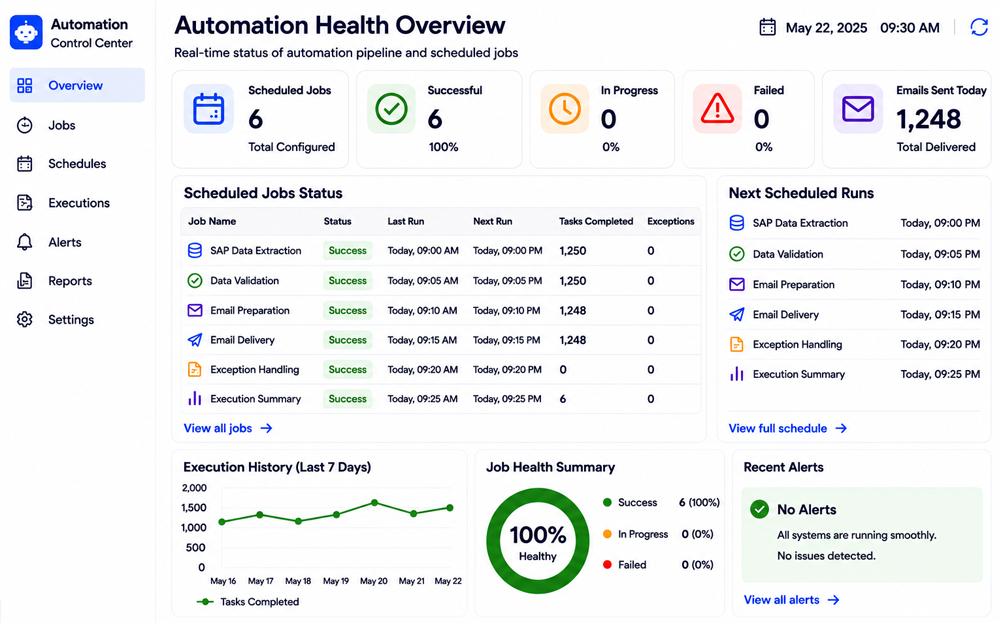Select SAP Data Extraction in the jobs table
The width and height of the screenshot is (1000, 623).
tap(256, 251)
